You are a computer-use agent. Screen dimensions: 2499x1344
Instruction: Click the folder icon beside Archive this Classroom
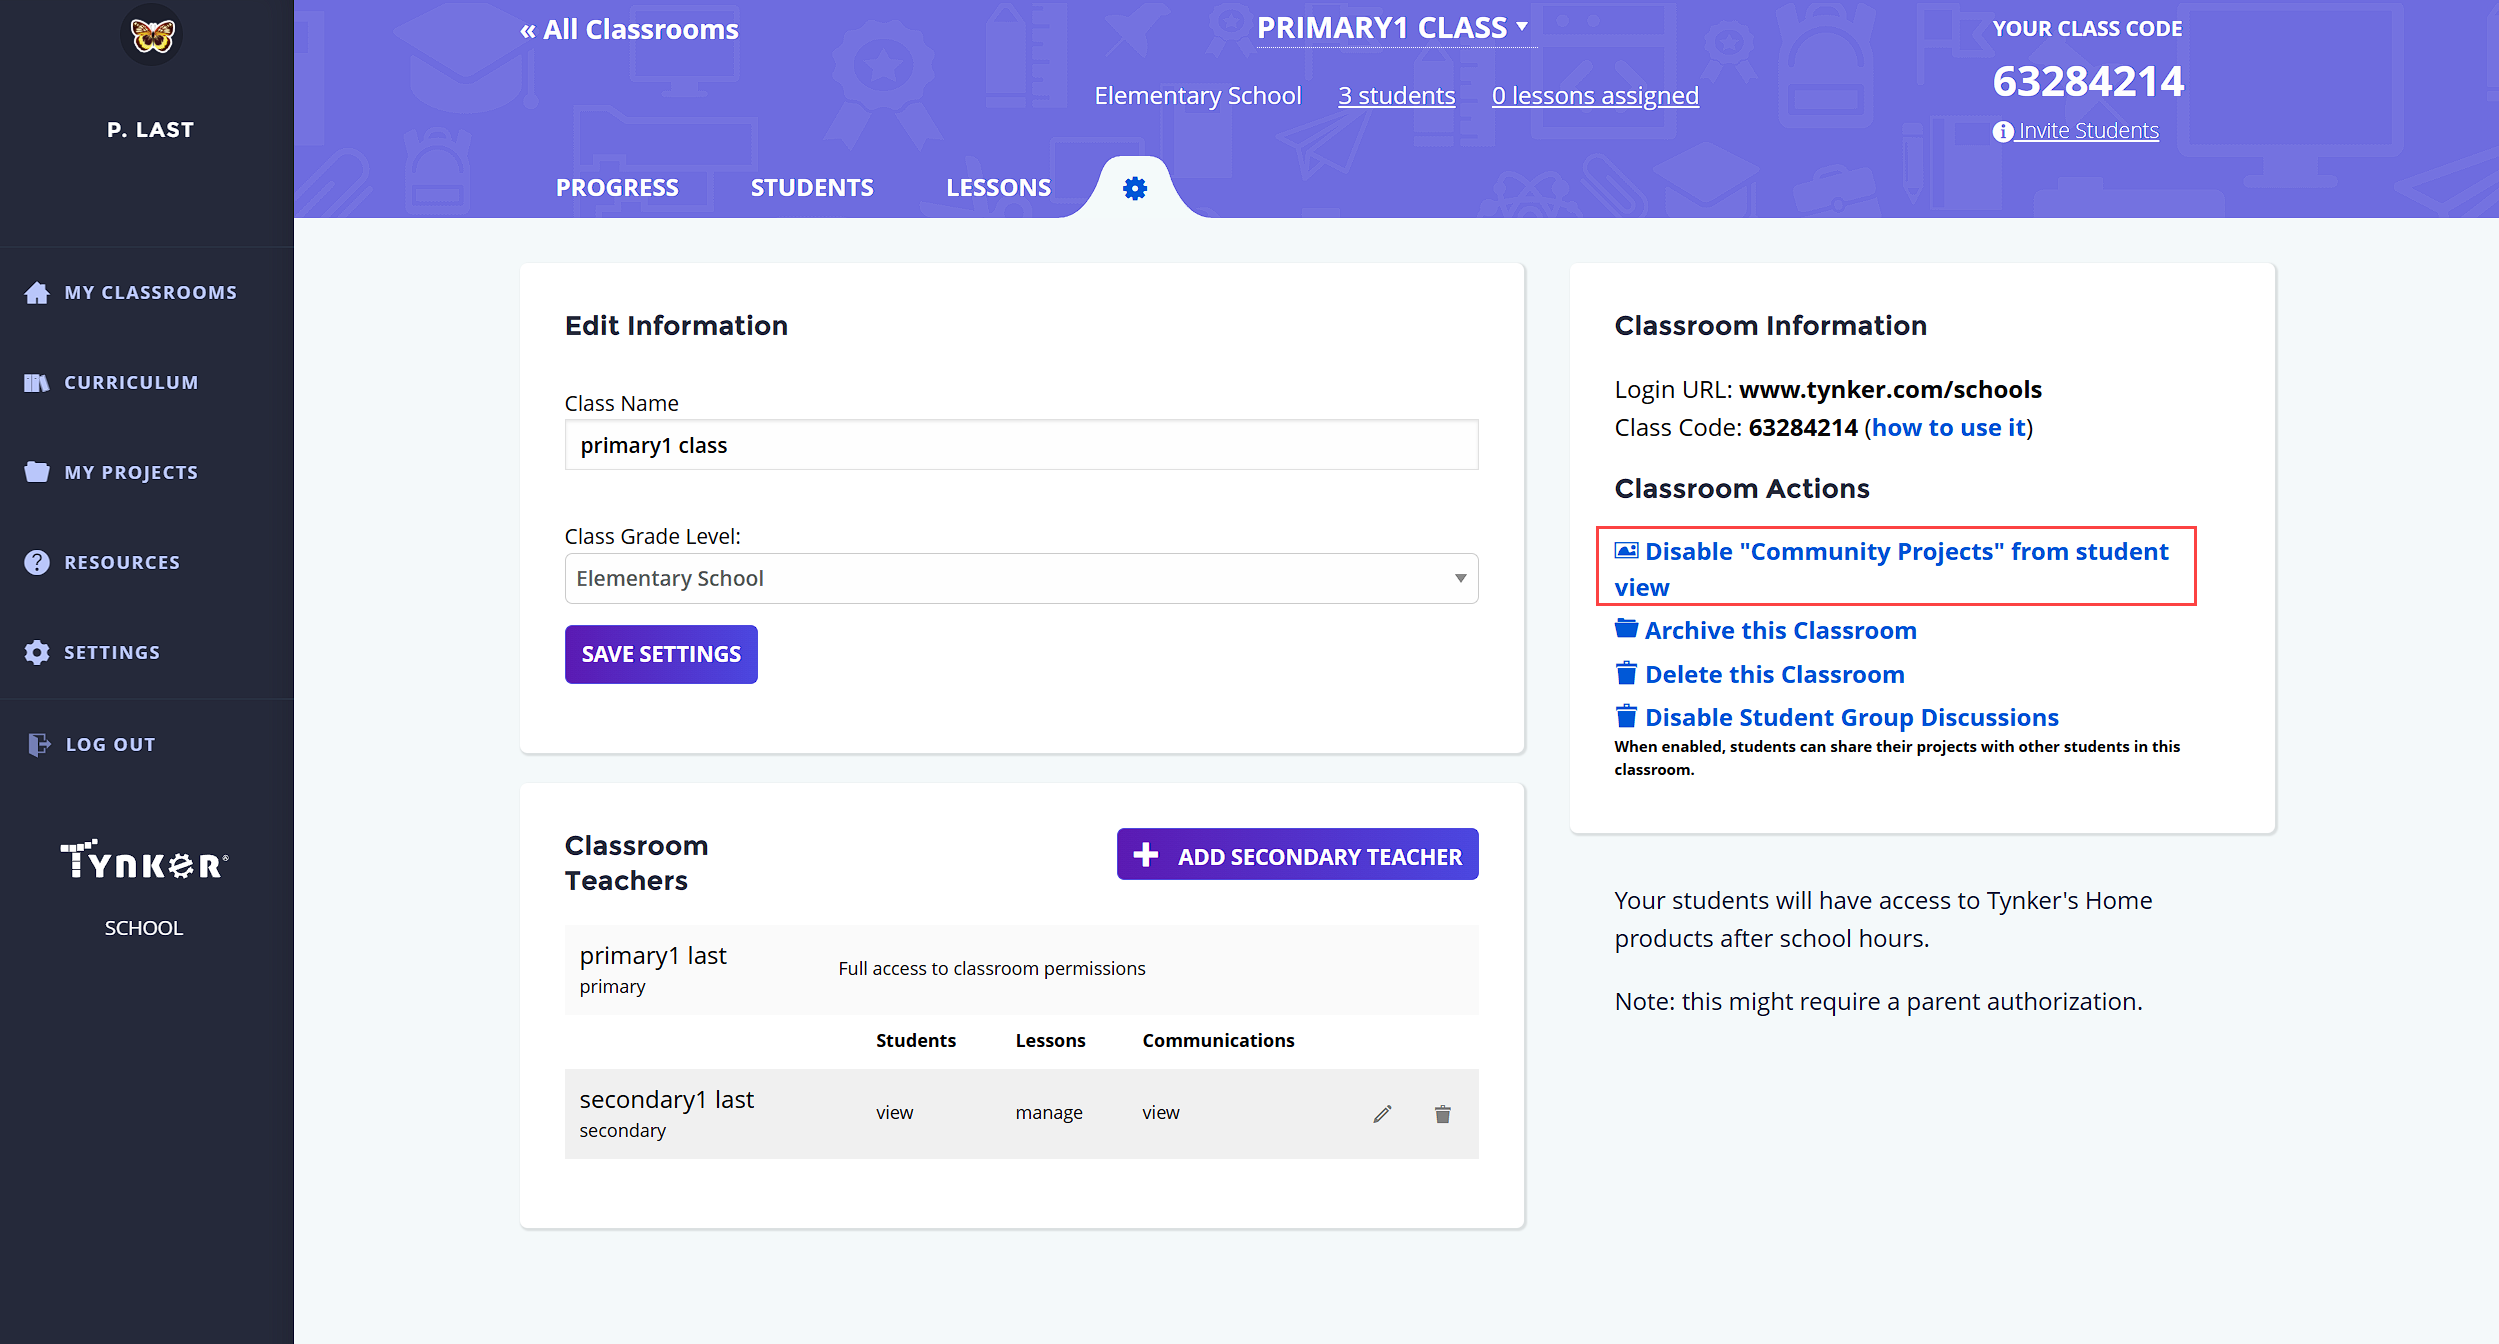coord(1626,629)
